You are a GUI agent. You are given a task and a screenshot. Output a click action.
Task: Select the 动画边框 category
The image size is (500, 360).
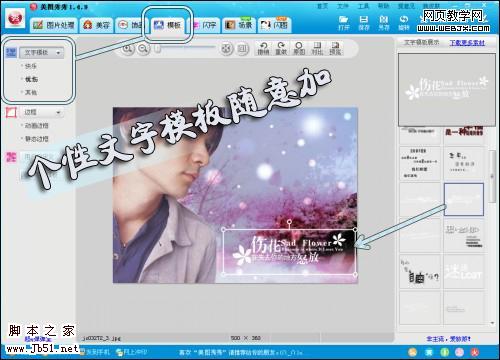point(36,126)
